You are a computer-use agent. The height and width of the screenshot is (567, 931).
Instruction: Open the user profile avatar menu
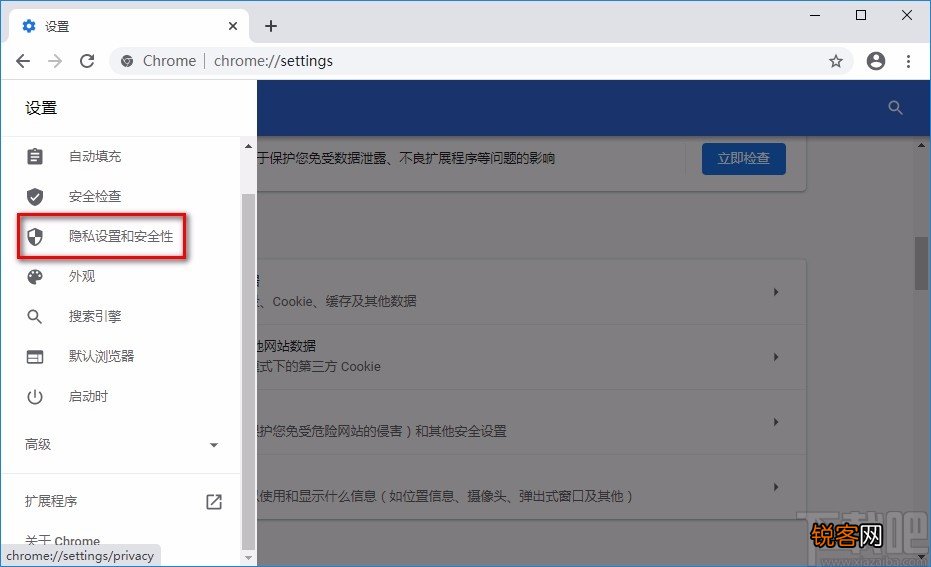pos(876,61)
